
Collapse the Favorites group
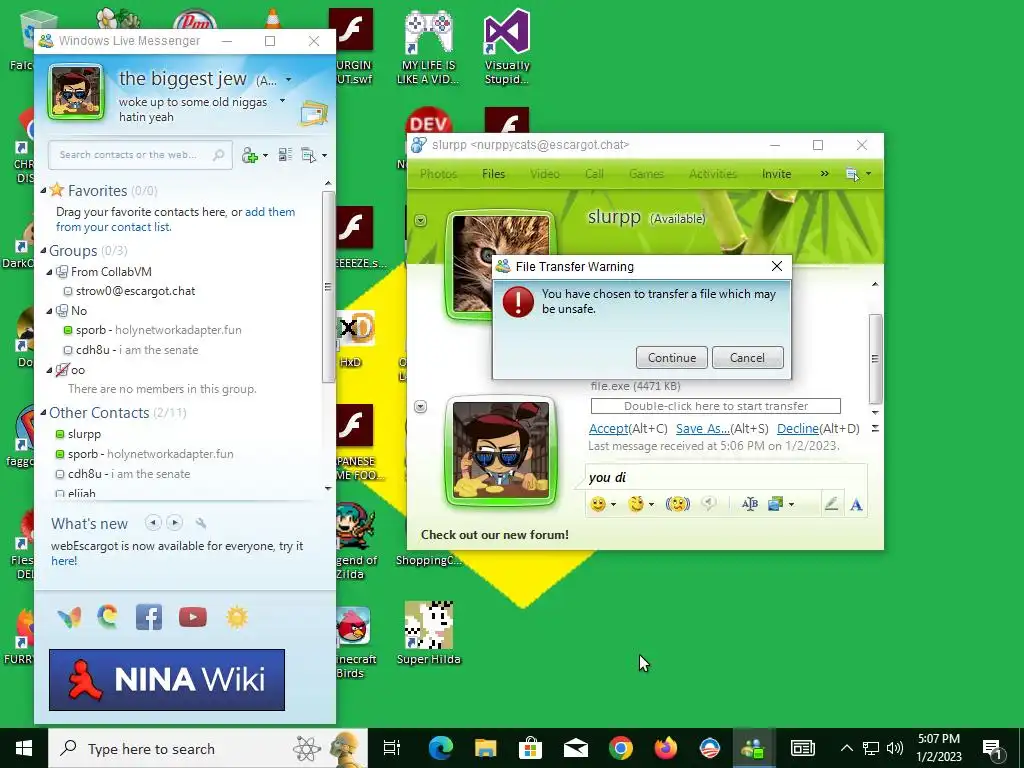coord(43,191)
